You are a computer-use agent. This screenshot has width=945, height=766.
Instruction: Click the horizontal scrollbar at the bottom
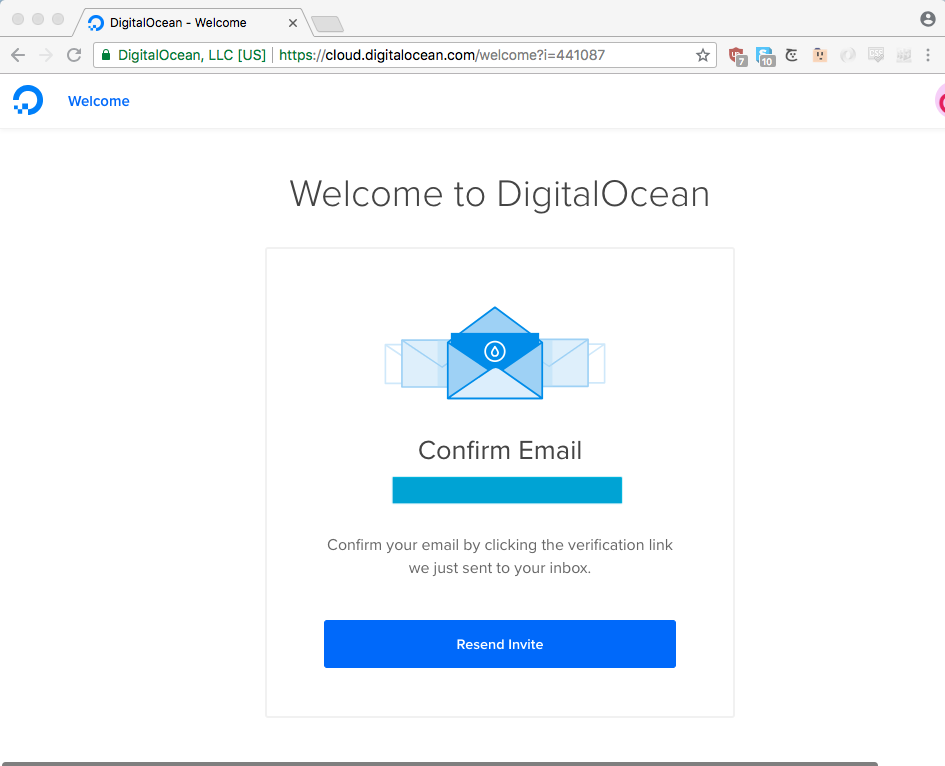click(x=438, y=762)
